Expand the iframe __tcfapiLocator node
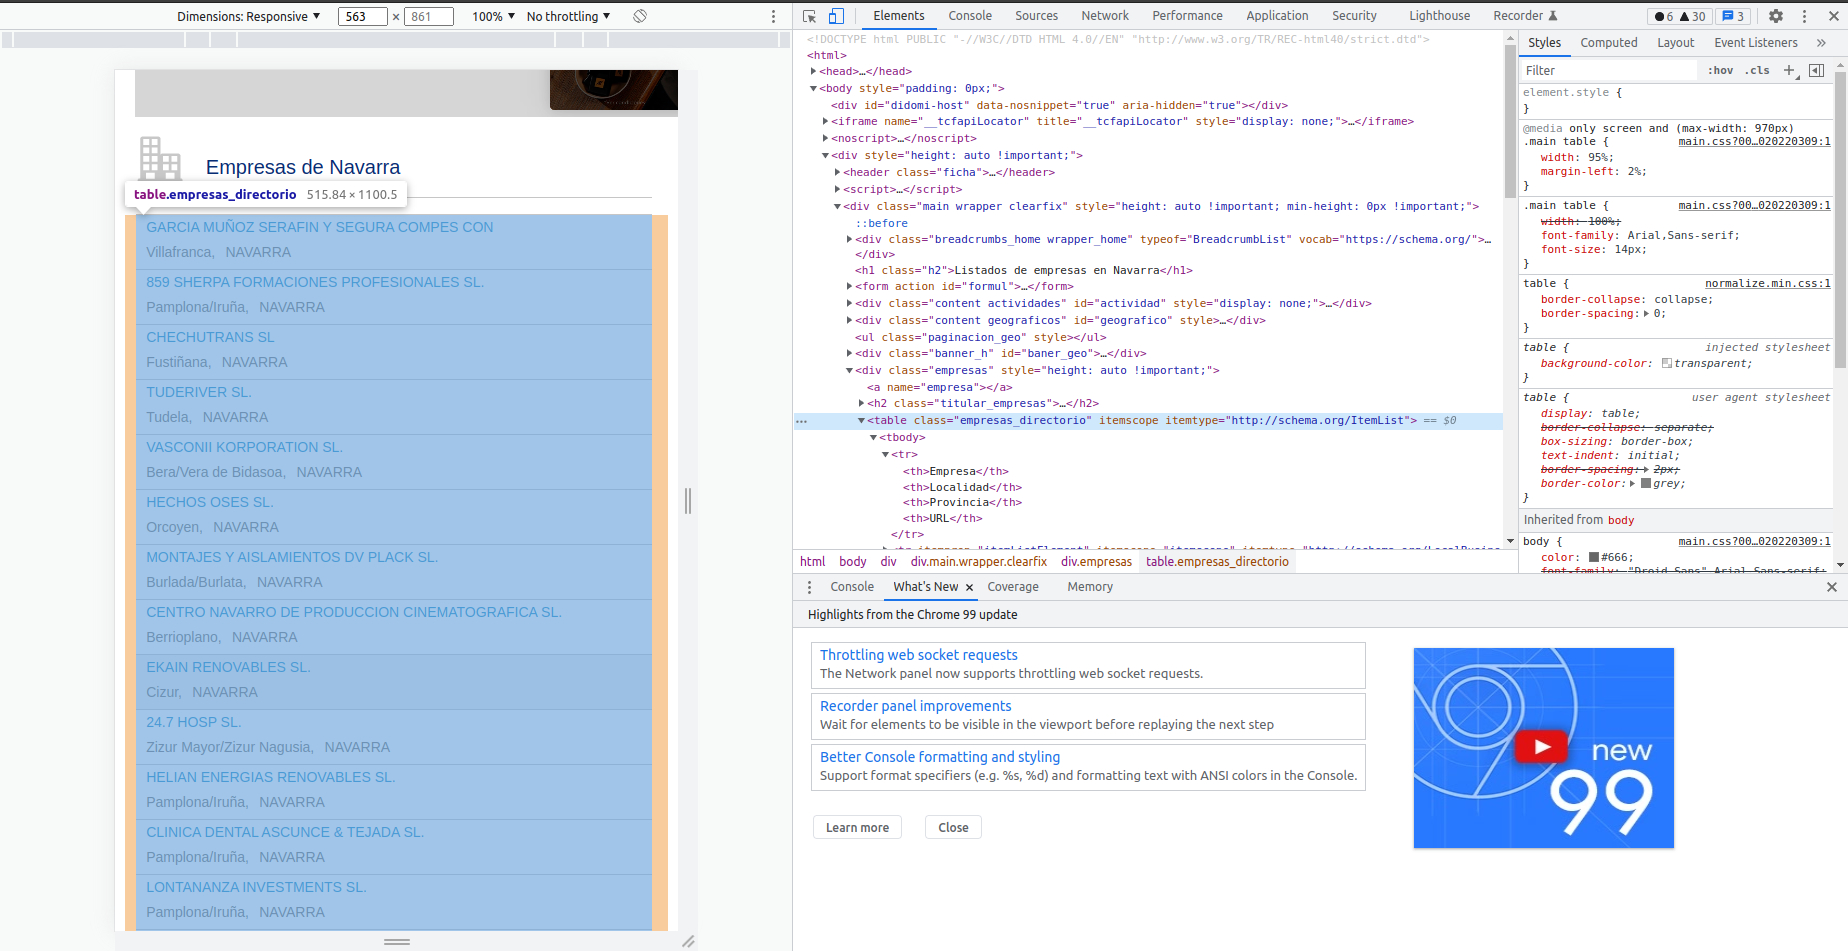Image resolution: width=1848 pixels, height=951 pixels. coord(826,122)
